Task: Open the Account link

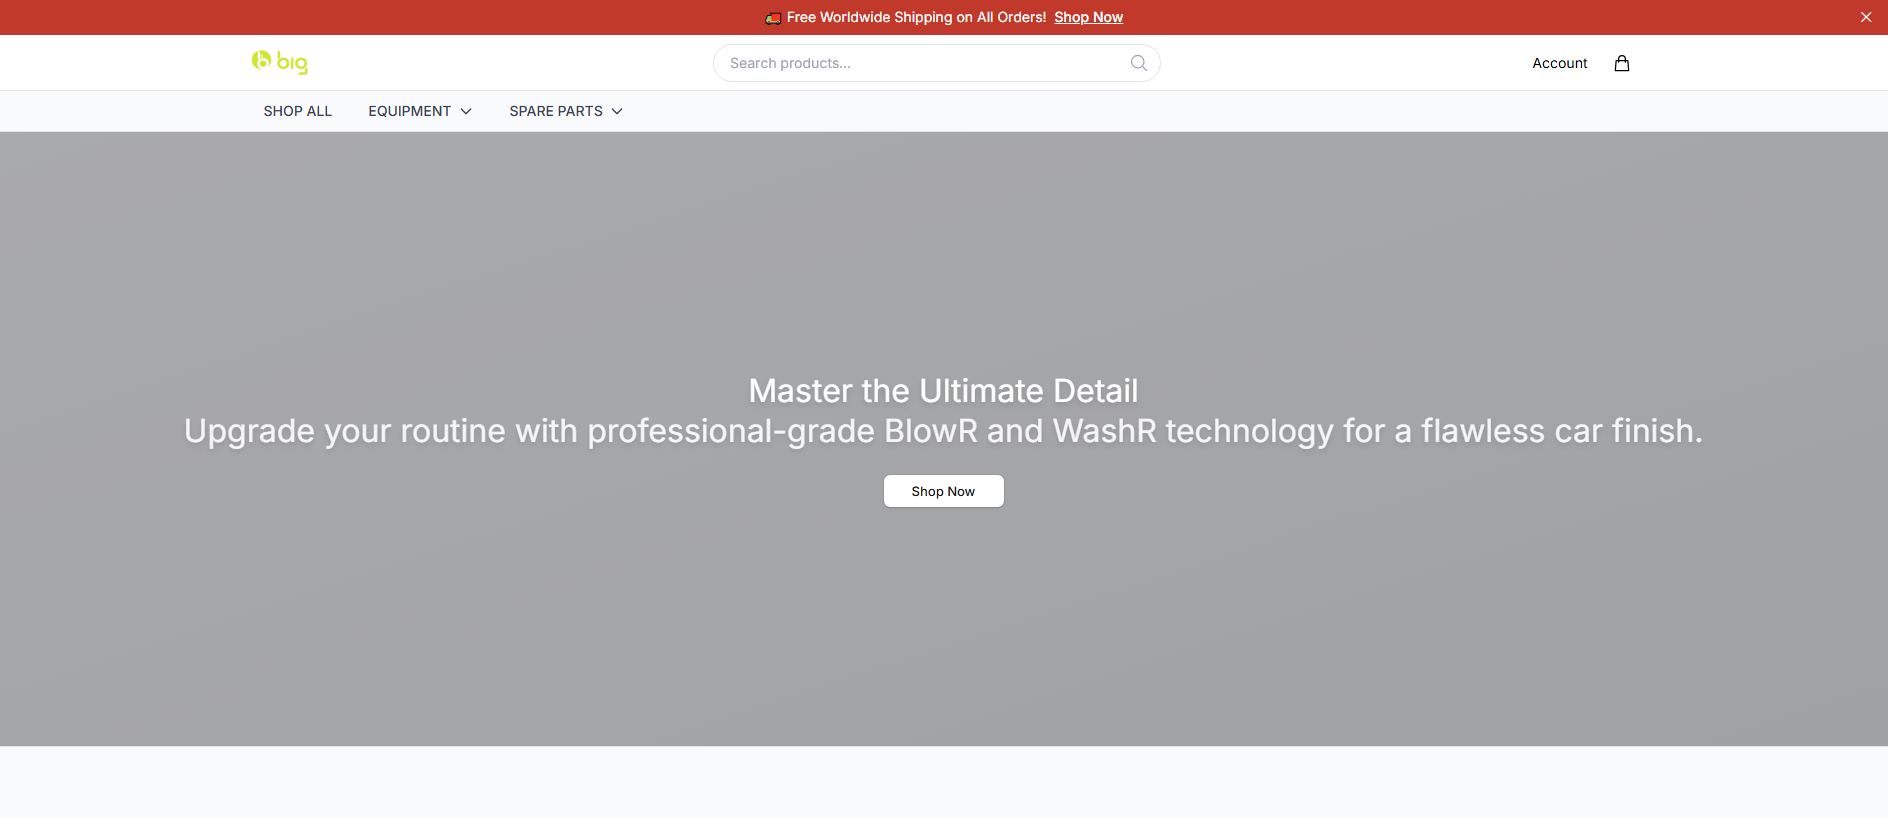Action: click(1559, 63)
